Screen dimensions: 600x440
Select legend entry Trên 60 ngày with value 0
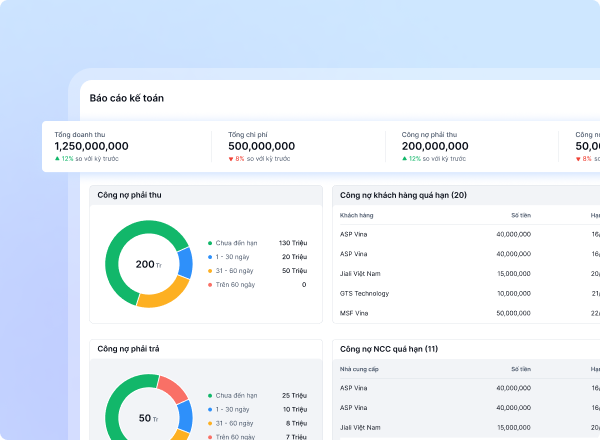click(257, 285)
